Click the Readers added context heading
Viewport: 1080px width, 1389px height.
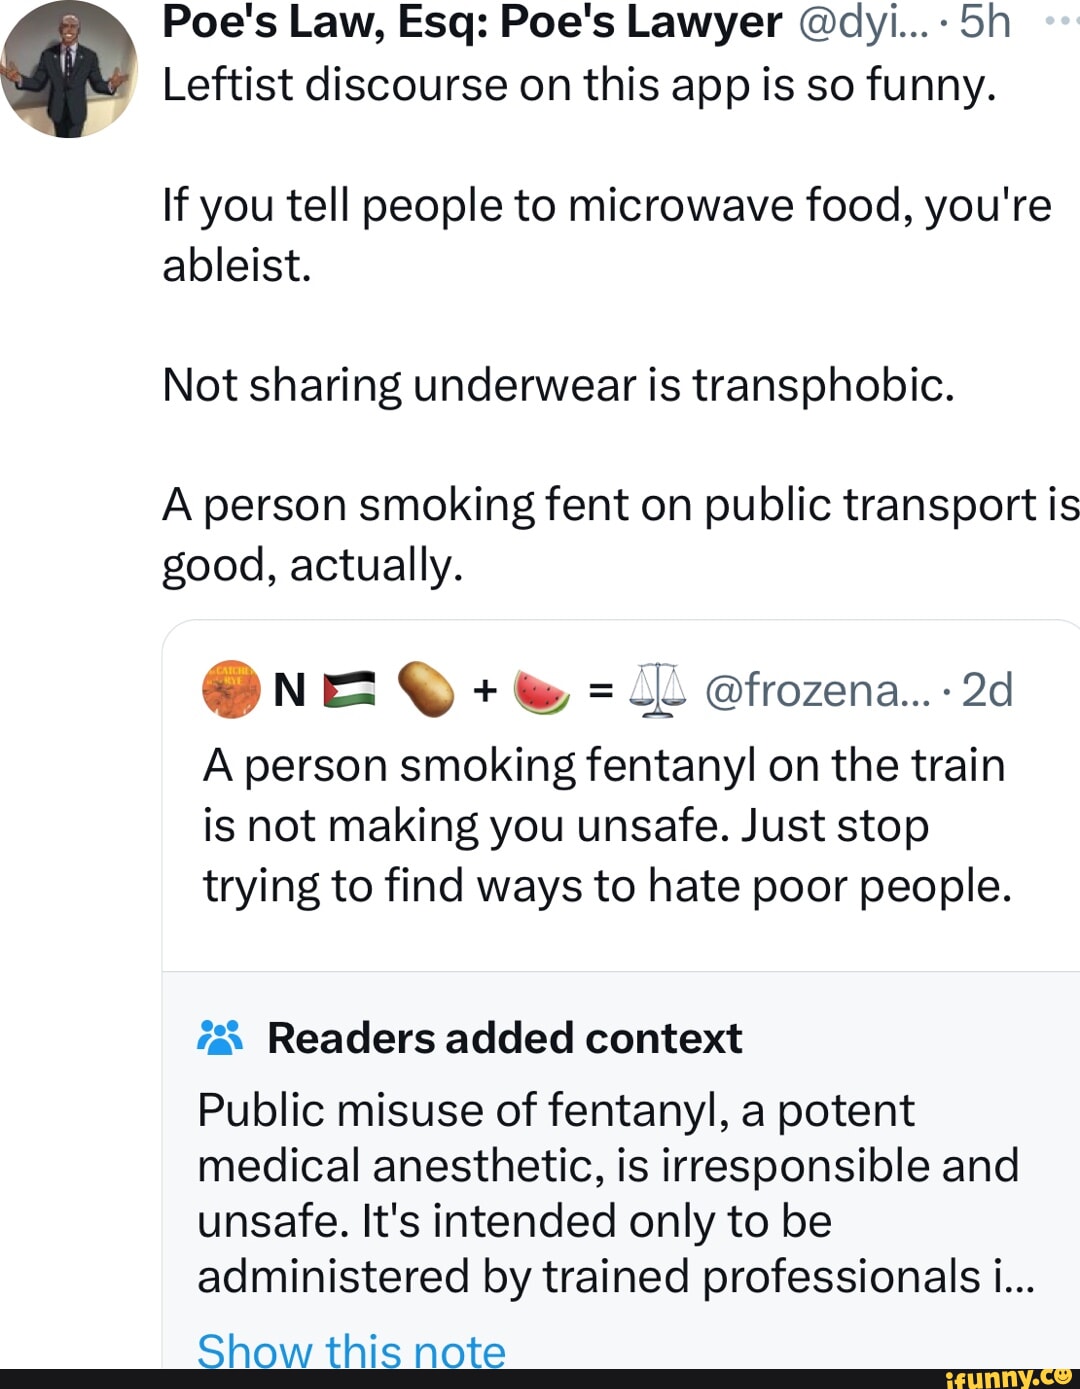click(x=504, y=1038)
